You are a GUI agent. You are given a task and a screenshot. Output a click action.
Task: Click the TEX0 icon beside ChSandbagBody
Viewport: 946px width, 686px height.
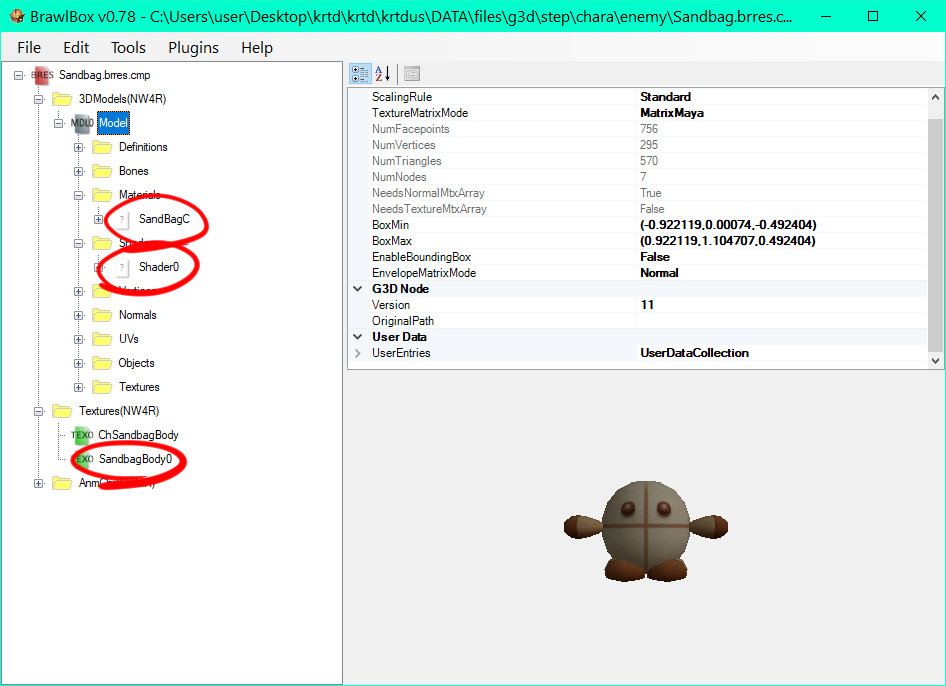point(82,435)
